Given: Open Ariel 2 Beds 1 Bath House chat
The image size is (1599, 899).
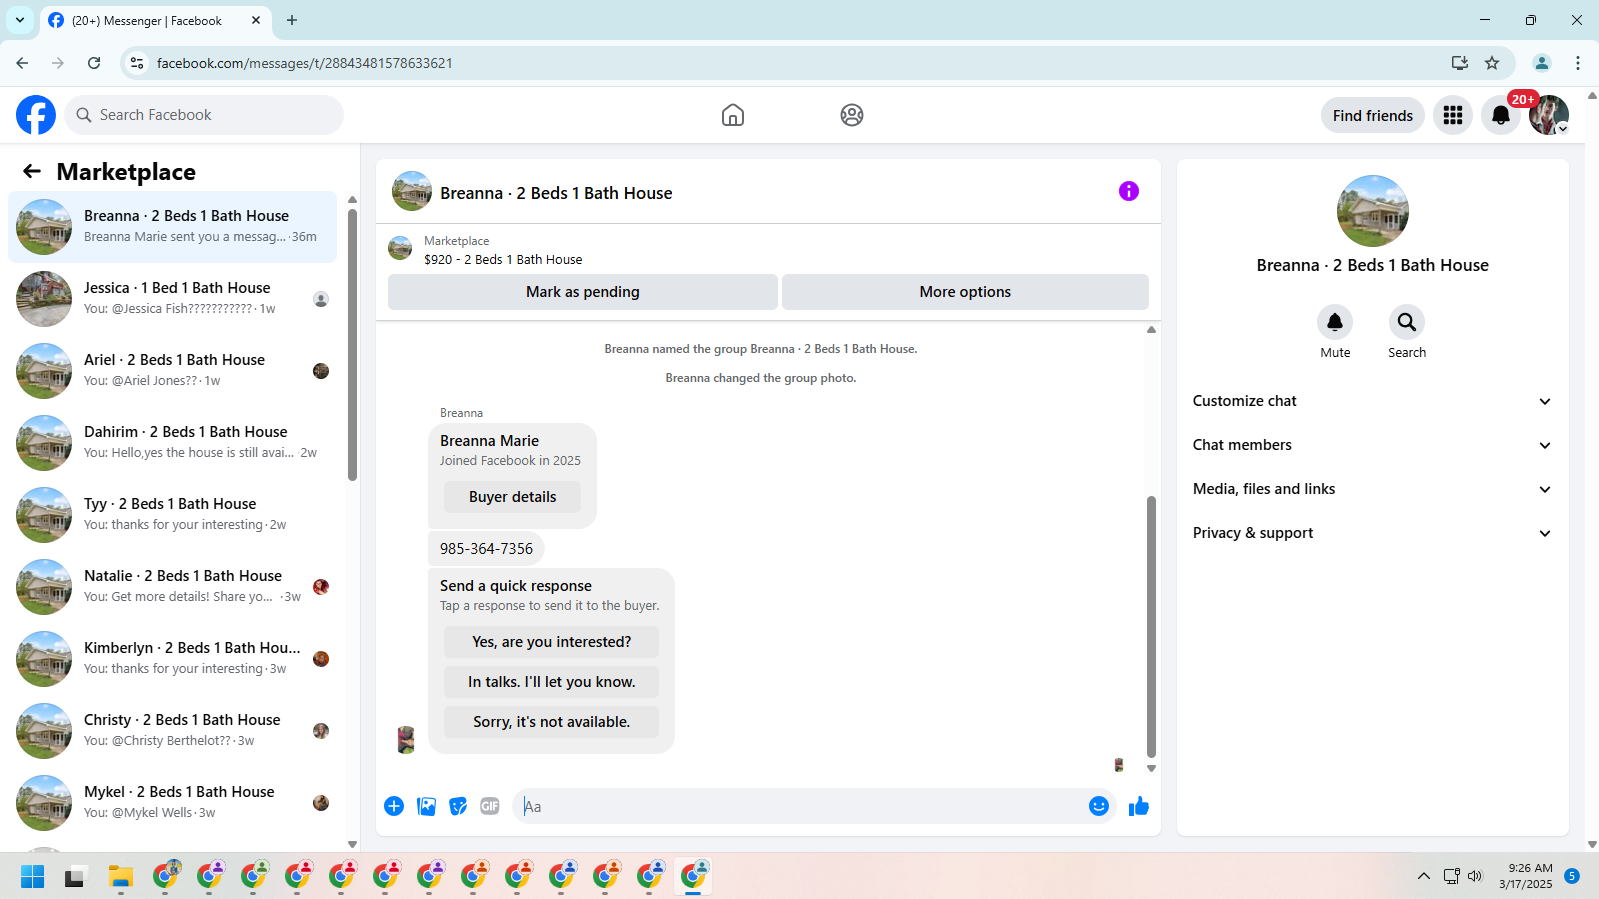Looking at the screenshot, I should pos(172,371).
